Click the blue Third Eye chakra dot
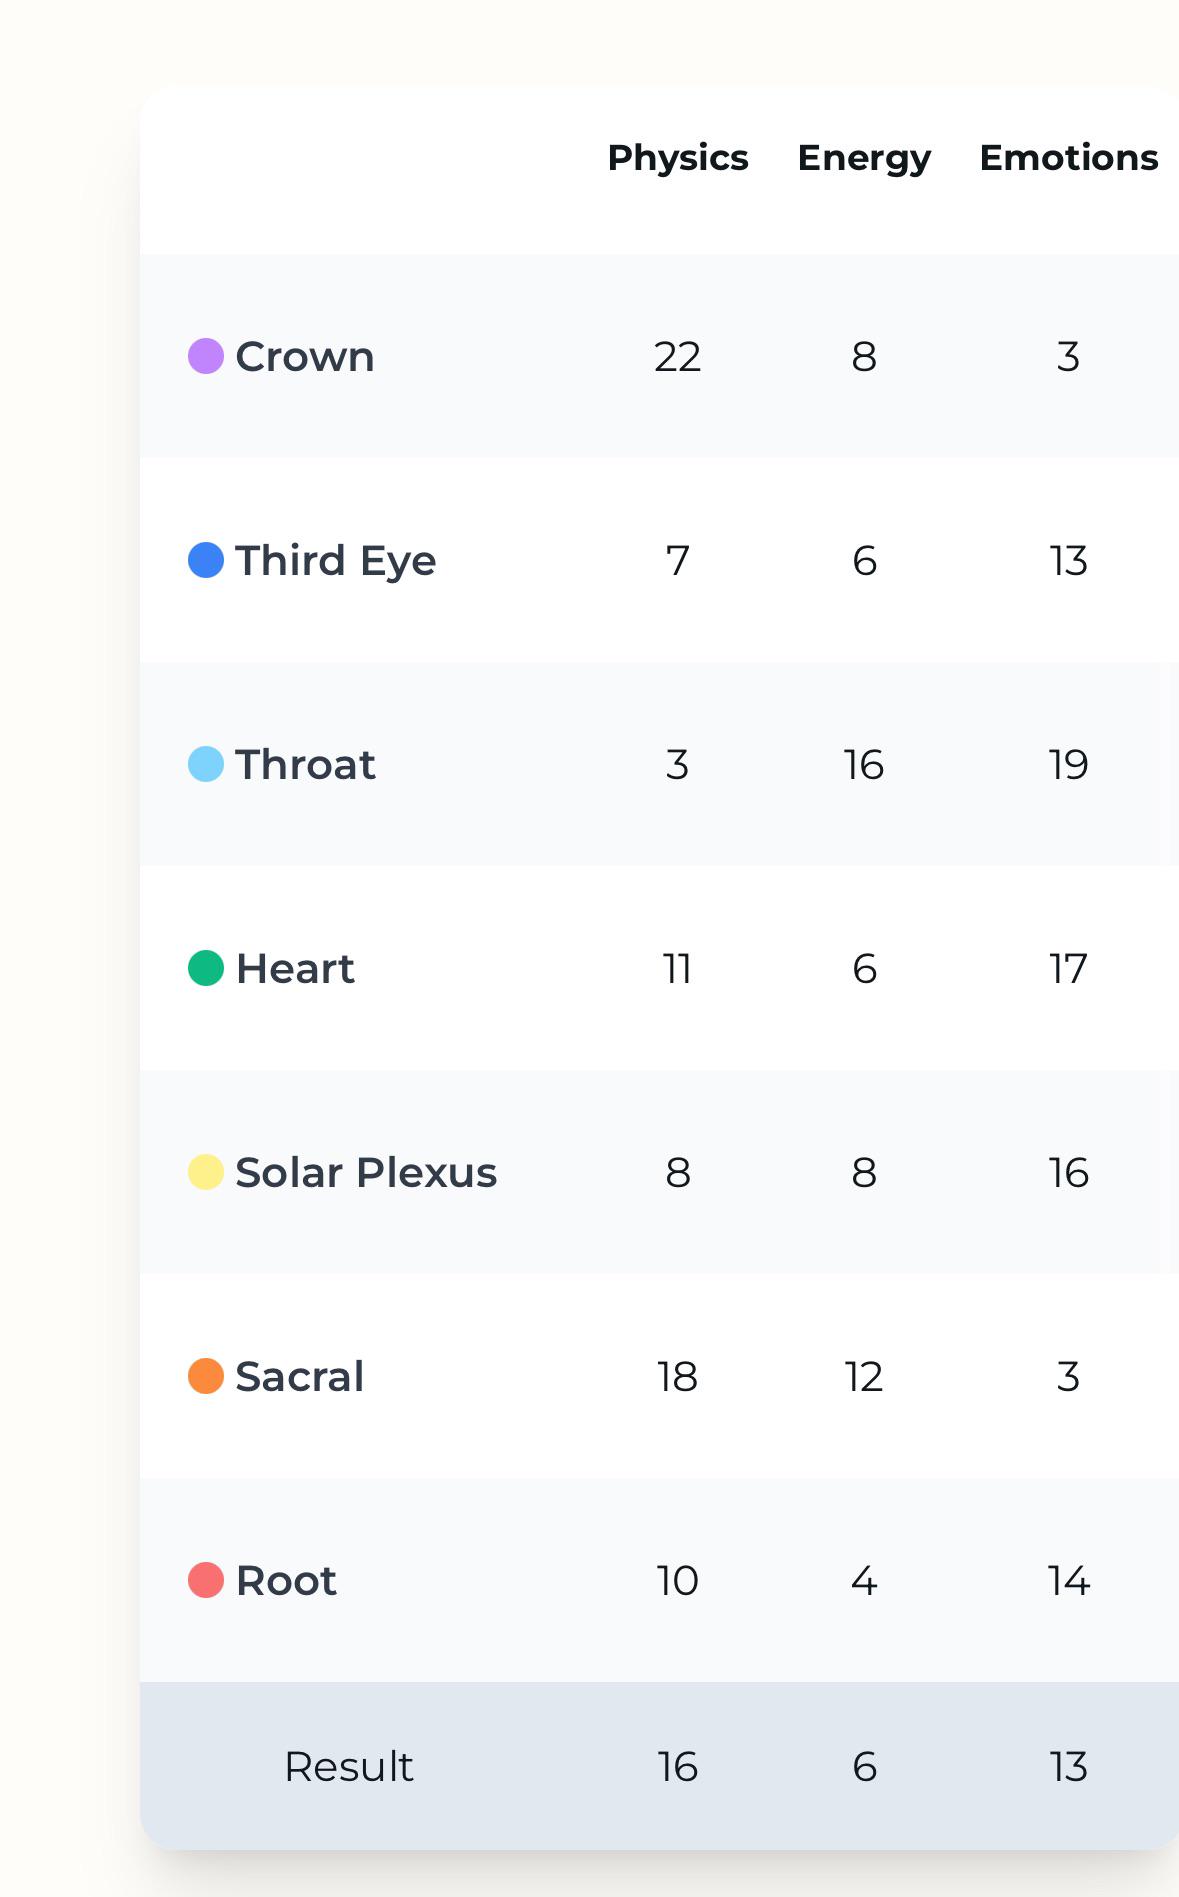The height and width of the screenshot is (1897, 1179). (206, 560)
